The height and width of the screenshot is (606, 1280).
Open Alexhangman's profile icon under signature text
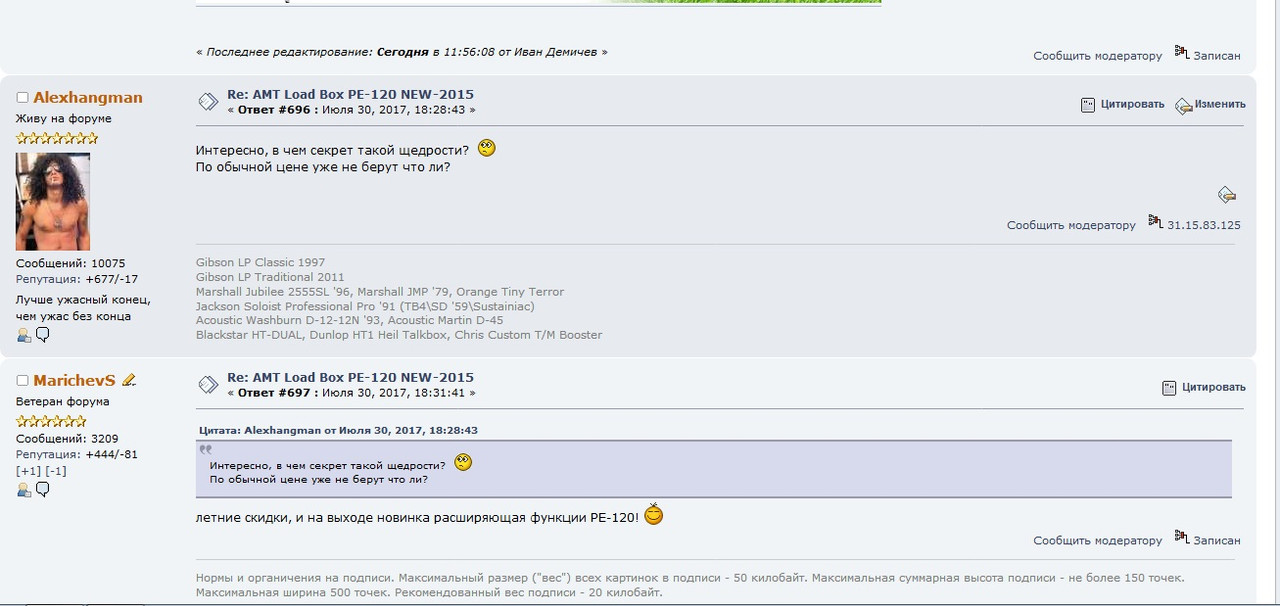coord(24,335)
